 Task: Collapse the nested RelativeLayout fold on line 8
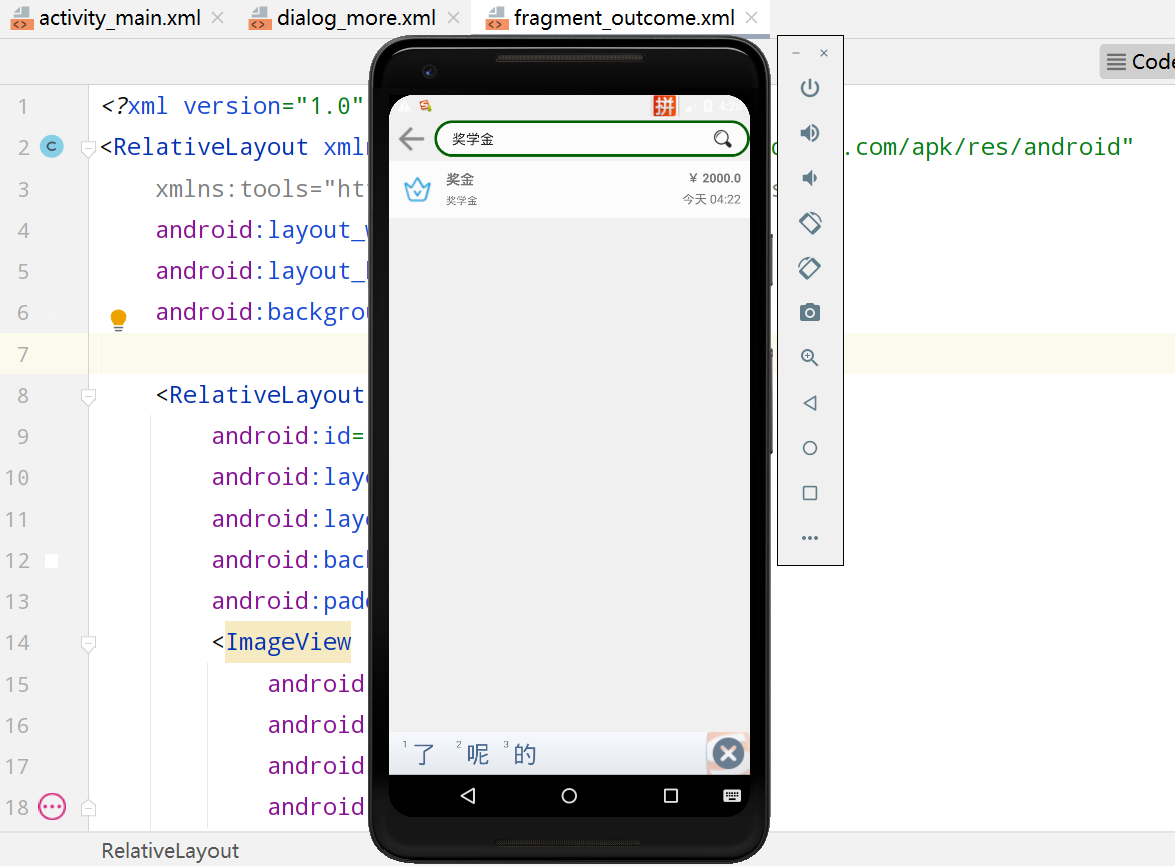click(88, 396)
